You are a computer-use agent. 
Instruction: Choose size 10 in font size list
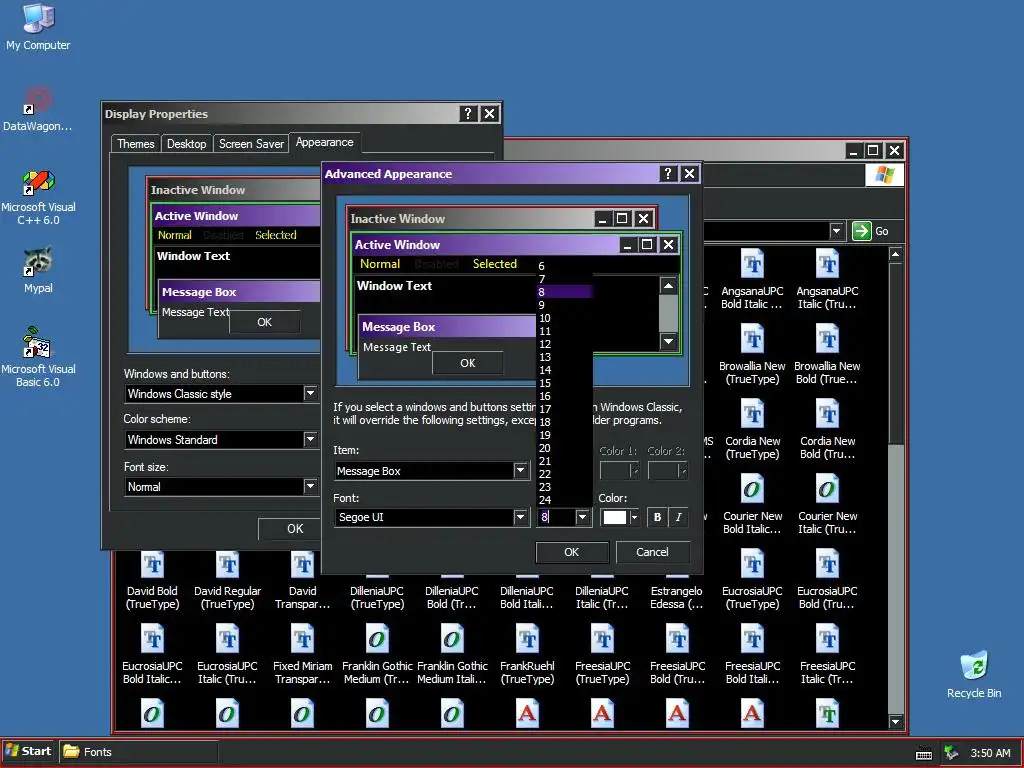(564, 318)
